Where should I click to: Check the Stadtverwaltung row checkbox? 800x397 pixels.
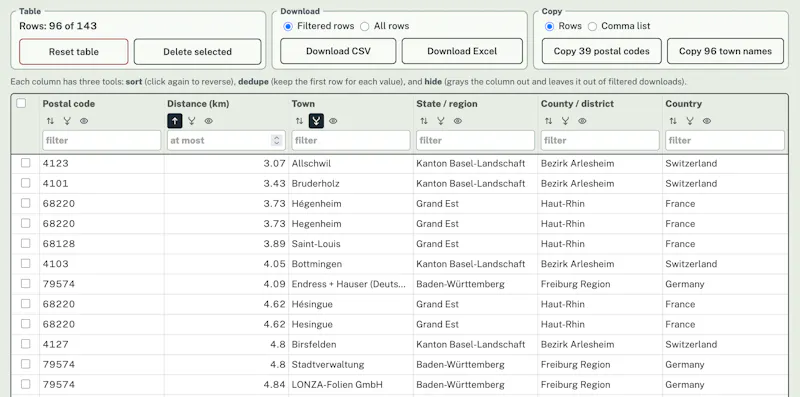(26, 364)
